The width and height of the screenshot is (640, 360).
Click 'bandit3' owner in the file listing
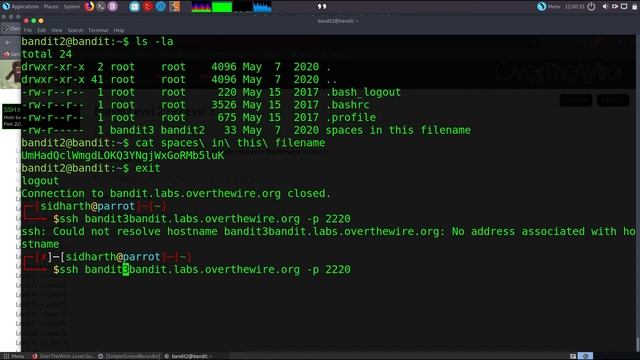tap(132, 130)
